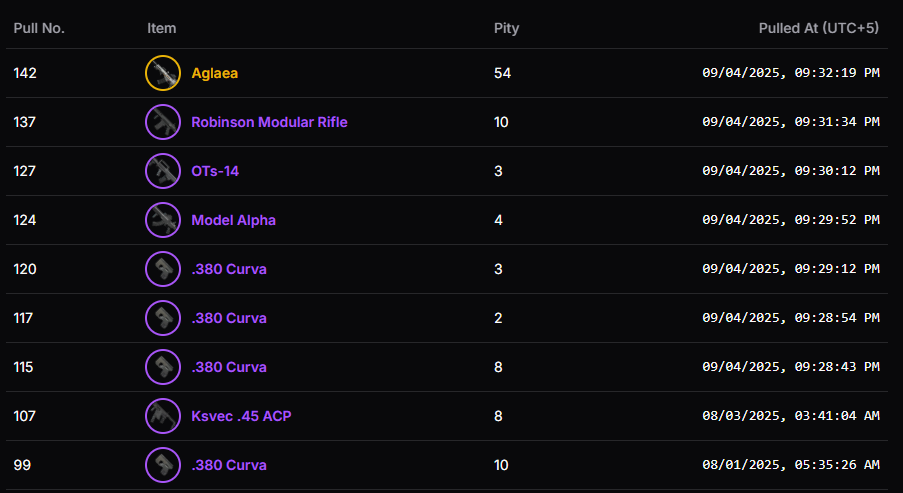Open the Ksvec .45 ACP link
Image resolution: width=903 pixels, height=493 pixels.
(241, 416)
